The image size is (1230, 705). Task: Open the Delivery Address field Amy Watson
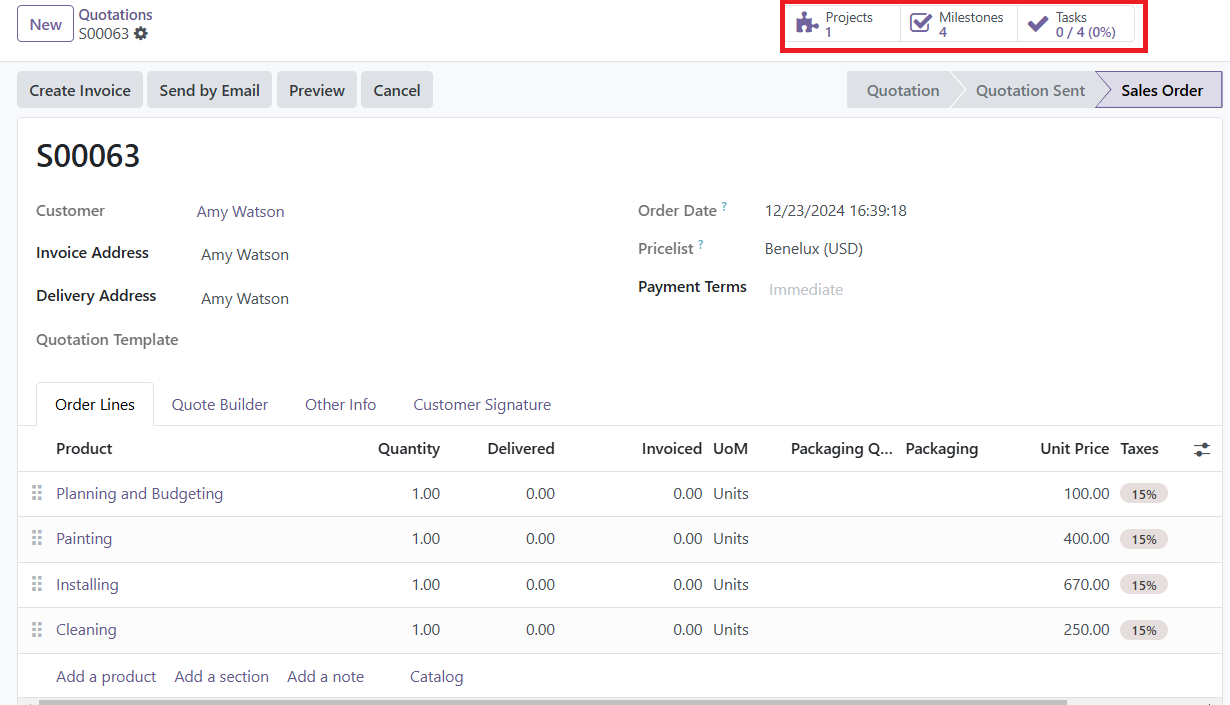click(245, 298)
